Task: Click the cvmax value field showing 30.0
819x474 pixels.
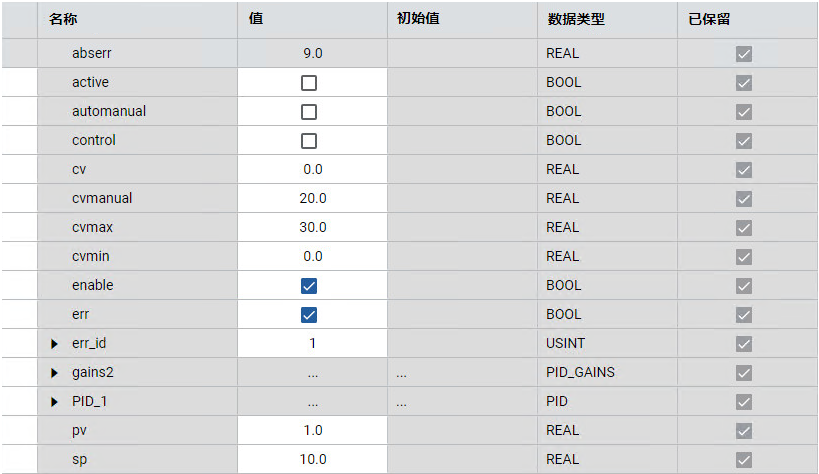Action: pos(312,227)
